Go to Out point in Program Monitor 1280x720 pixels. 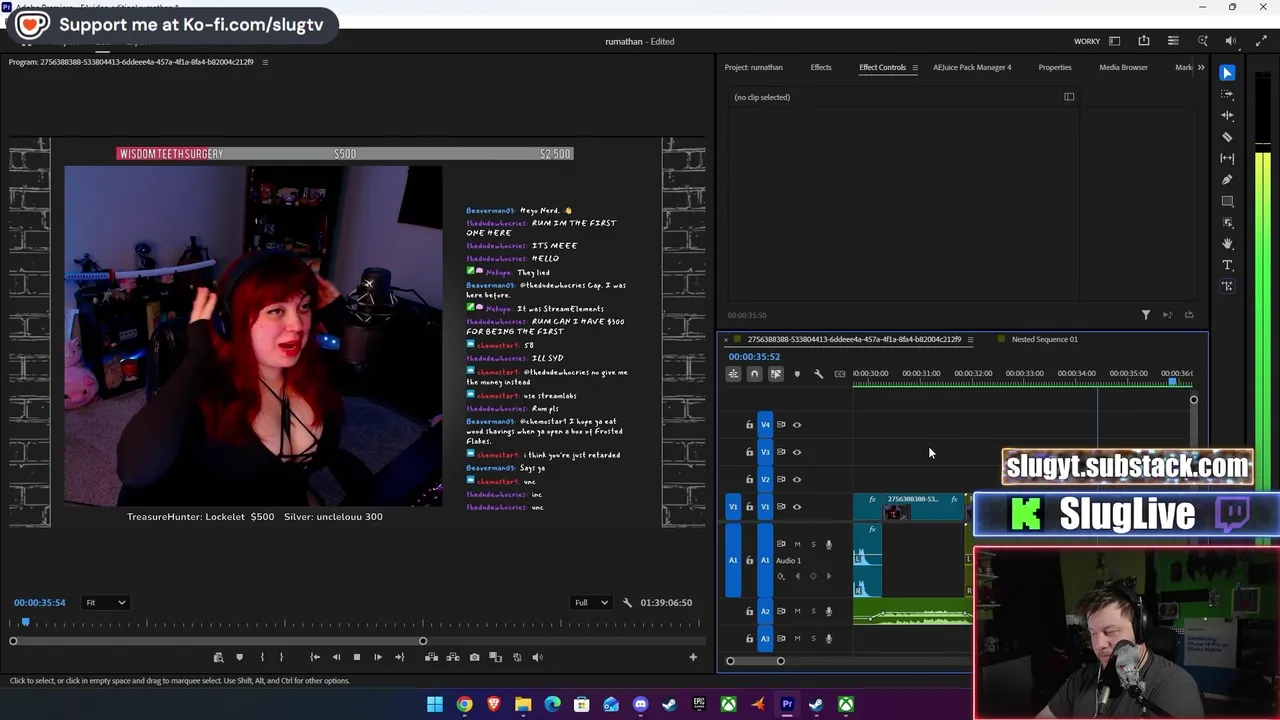pos(399,657)
